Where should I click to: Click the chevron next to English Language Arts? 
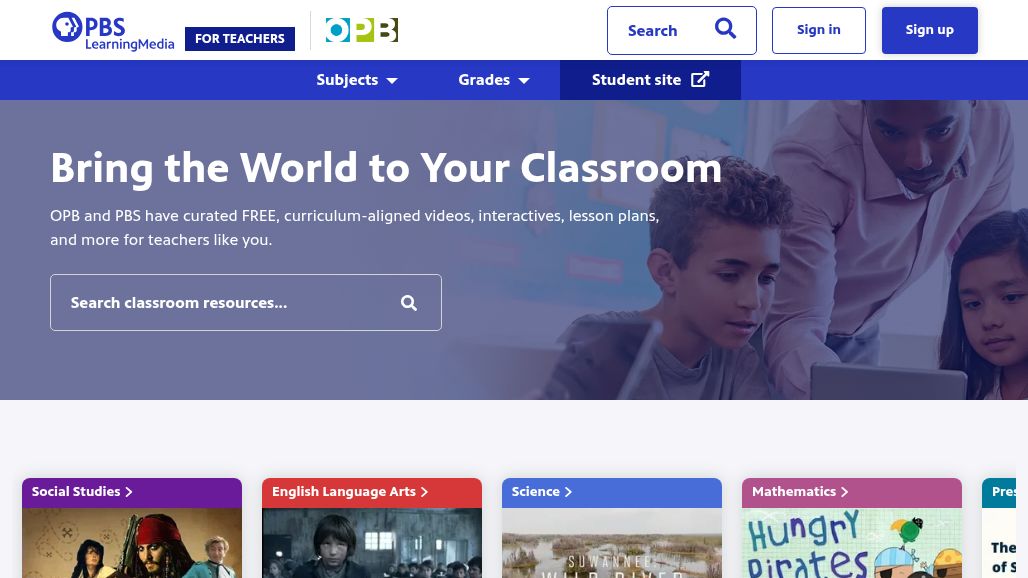coord(424,491)
